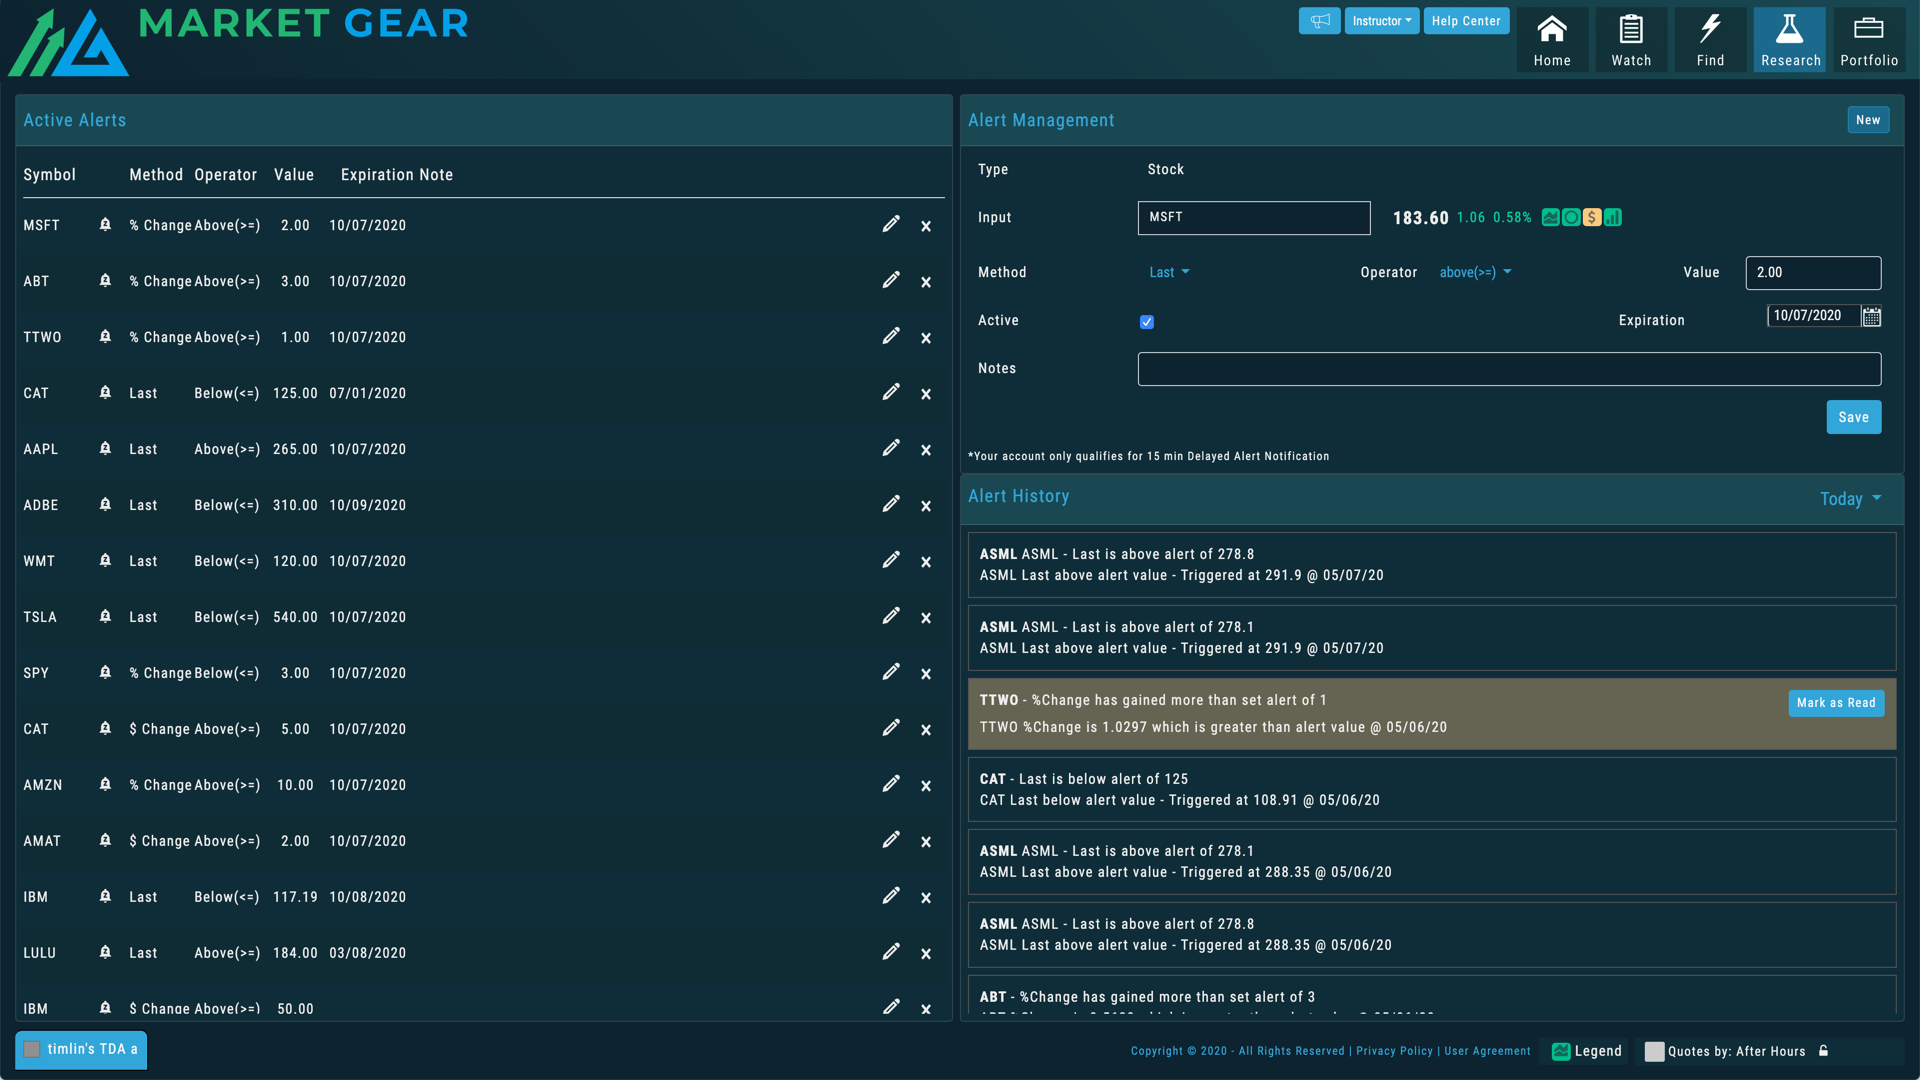Image resolution: width=1920 pixels, height=1080 pixels.
Task: Click the Expiration date field
Action: pyautogui.click(x=1813, y=316)
